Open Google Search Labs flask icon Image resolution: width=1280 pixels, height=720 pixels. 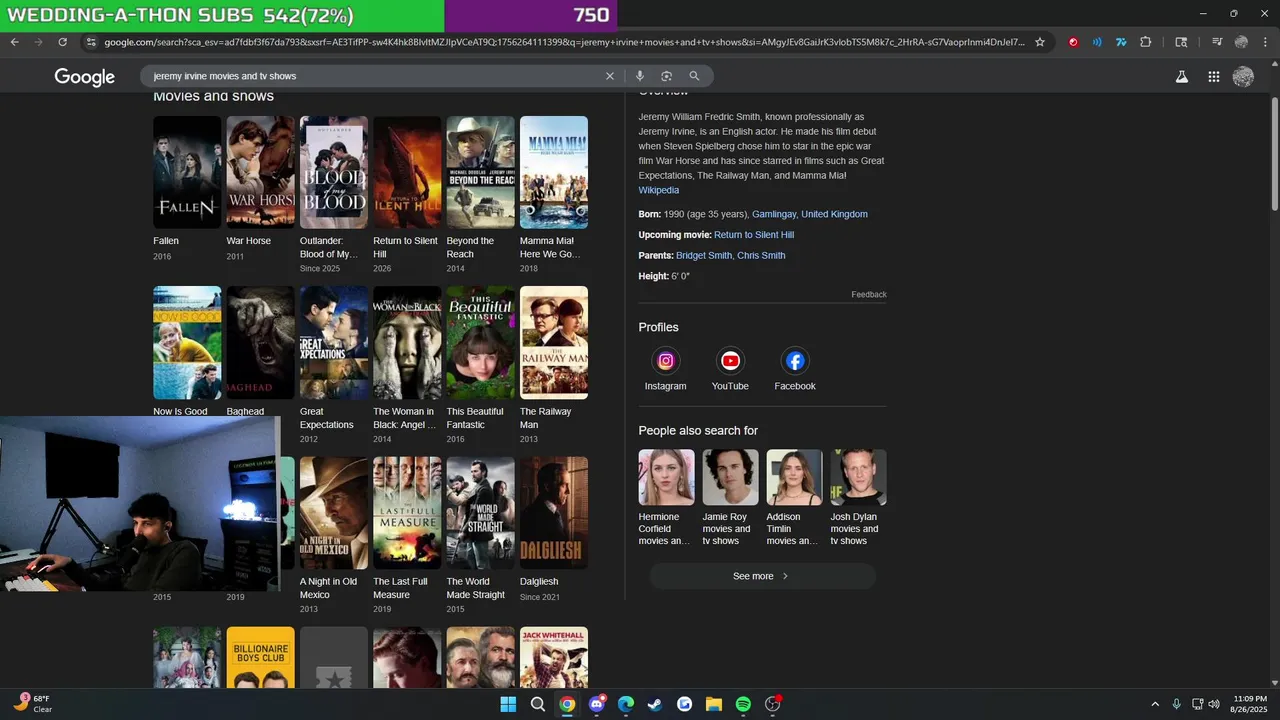tap(1181, 76)
